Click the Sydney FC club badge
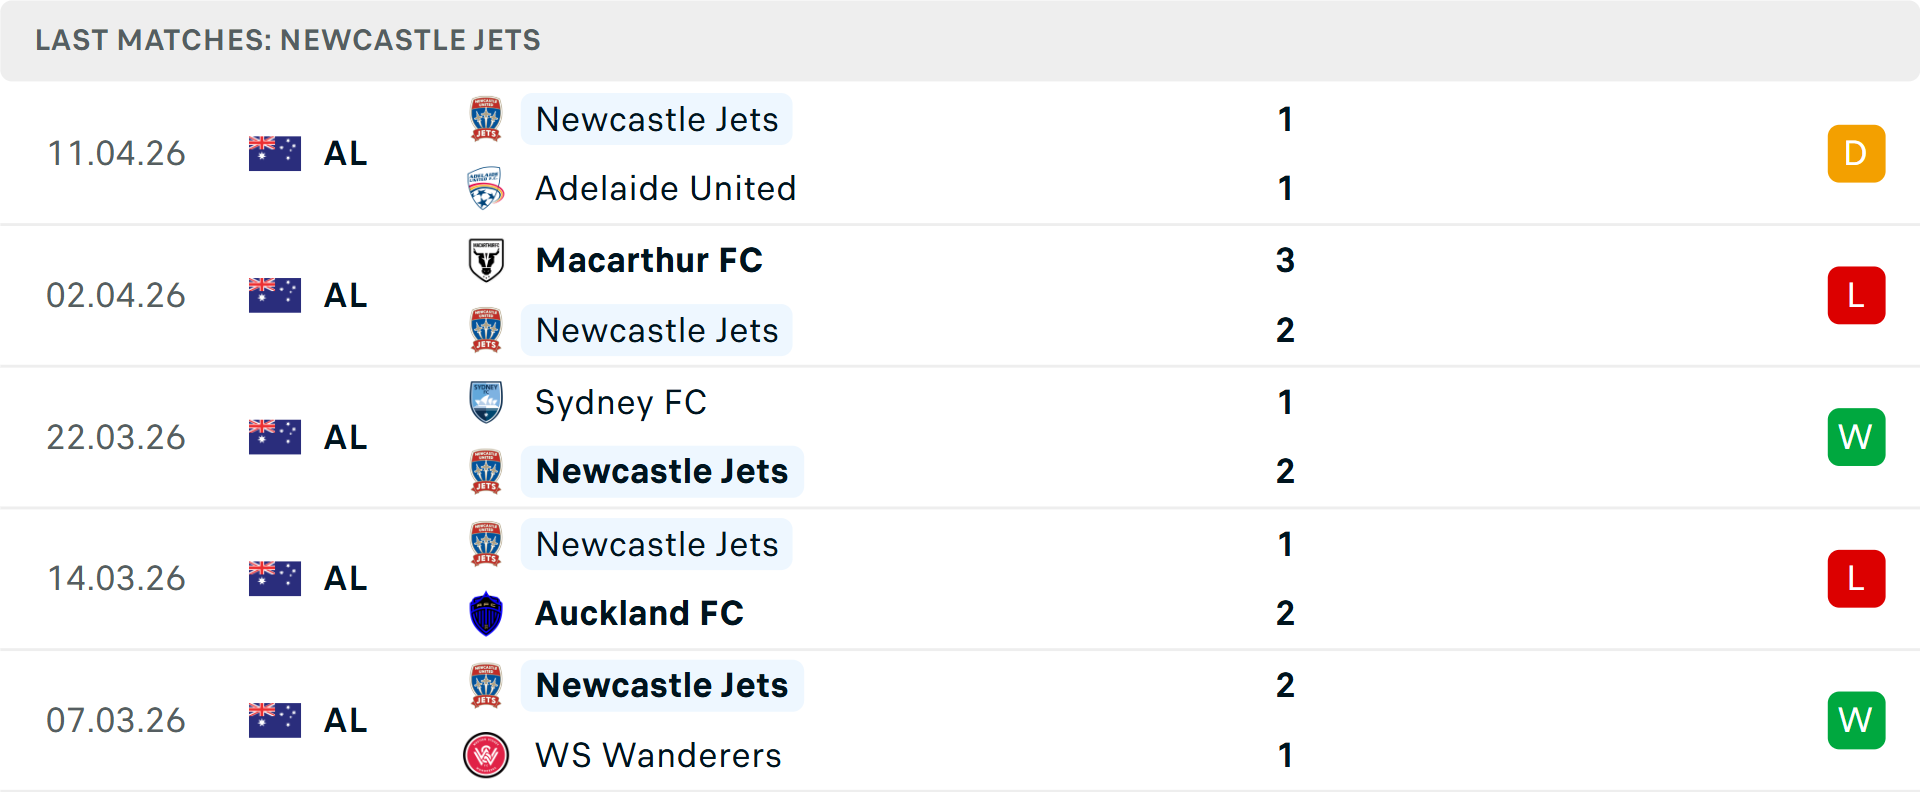The image size is (1920, 792). [486, 402]
